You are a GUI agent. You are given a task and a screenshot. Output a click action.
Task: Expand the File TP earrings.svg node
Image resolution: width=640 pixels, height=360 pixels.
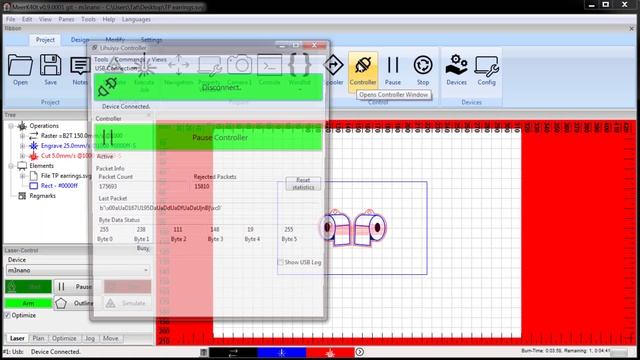pyautogui.click(x=22, y=176)
